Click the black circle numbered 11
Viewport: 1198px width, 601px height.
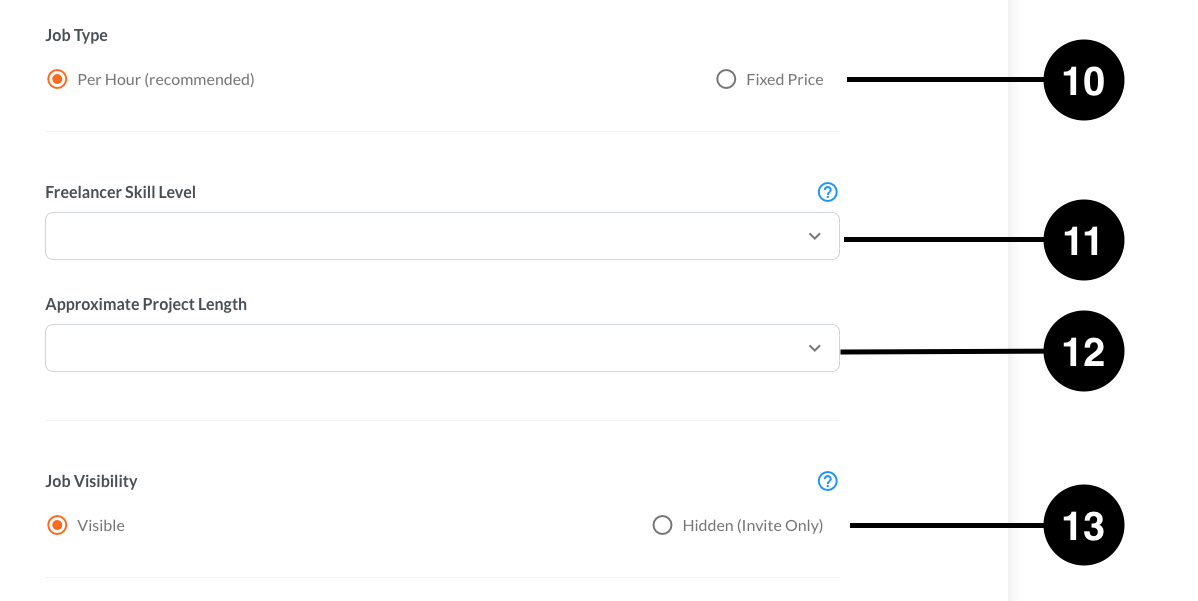point(1083,240)
